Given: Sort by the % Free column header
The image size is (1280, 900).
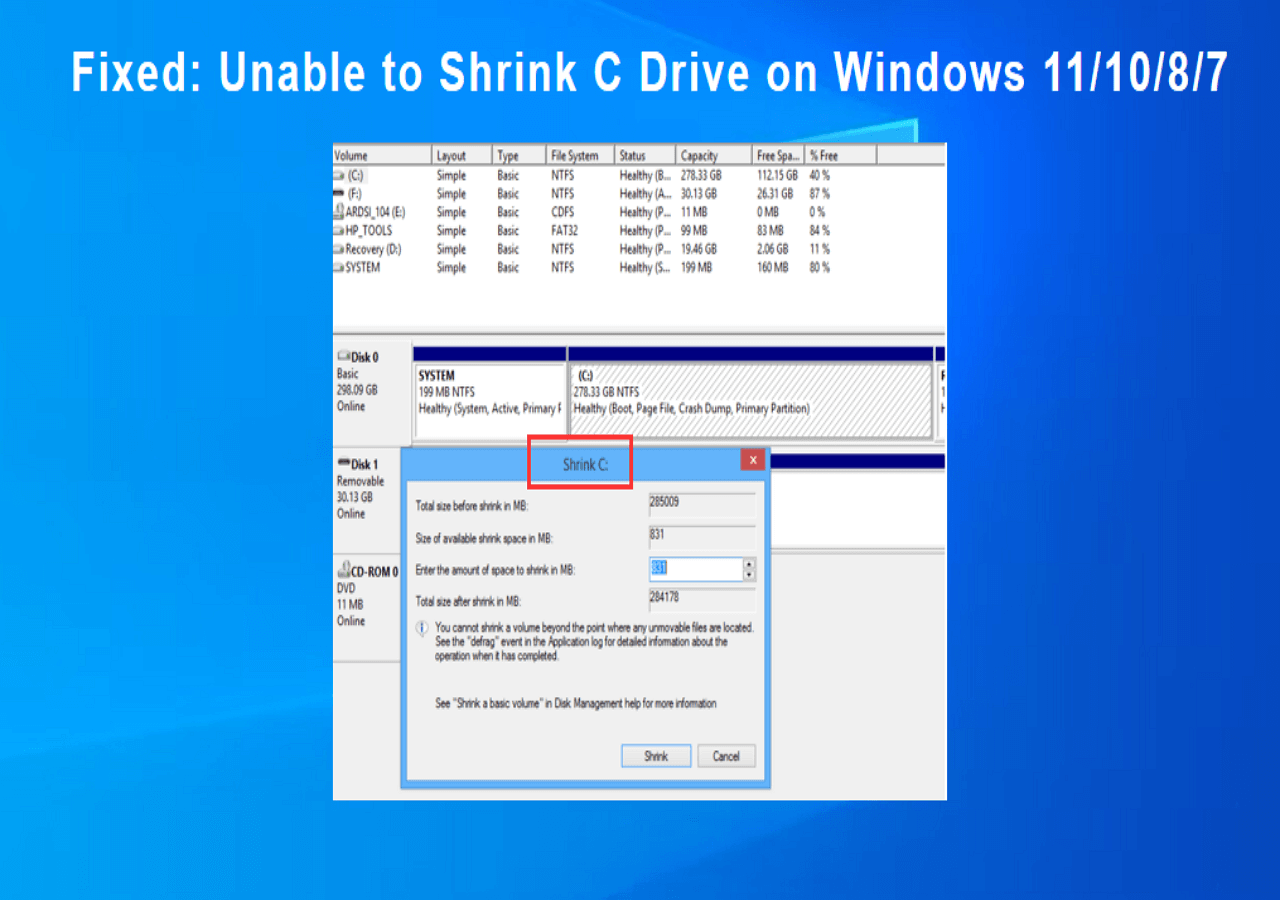Looking at the screenshot, I should [x=841, y=155].
